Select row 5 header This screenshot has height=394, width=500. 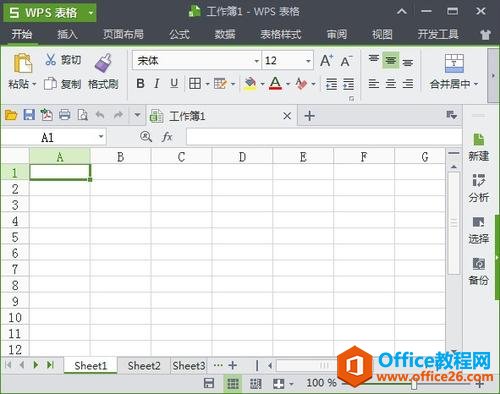click(x=15, y=237)
